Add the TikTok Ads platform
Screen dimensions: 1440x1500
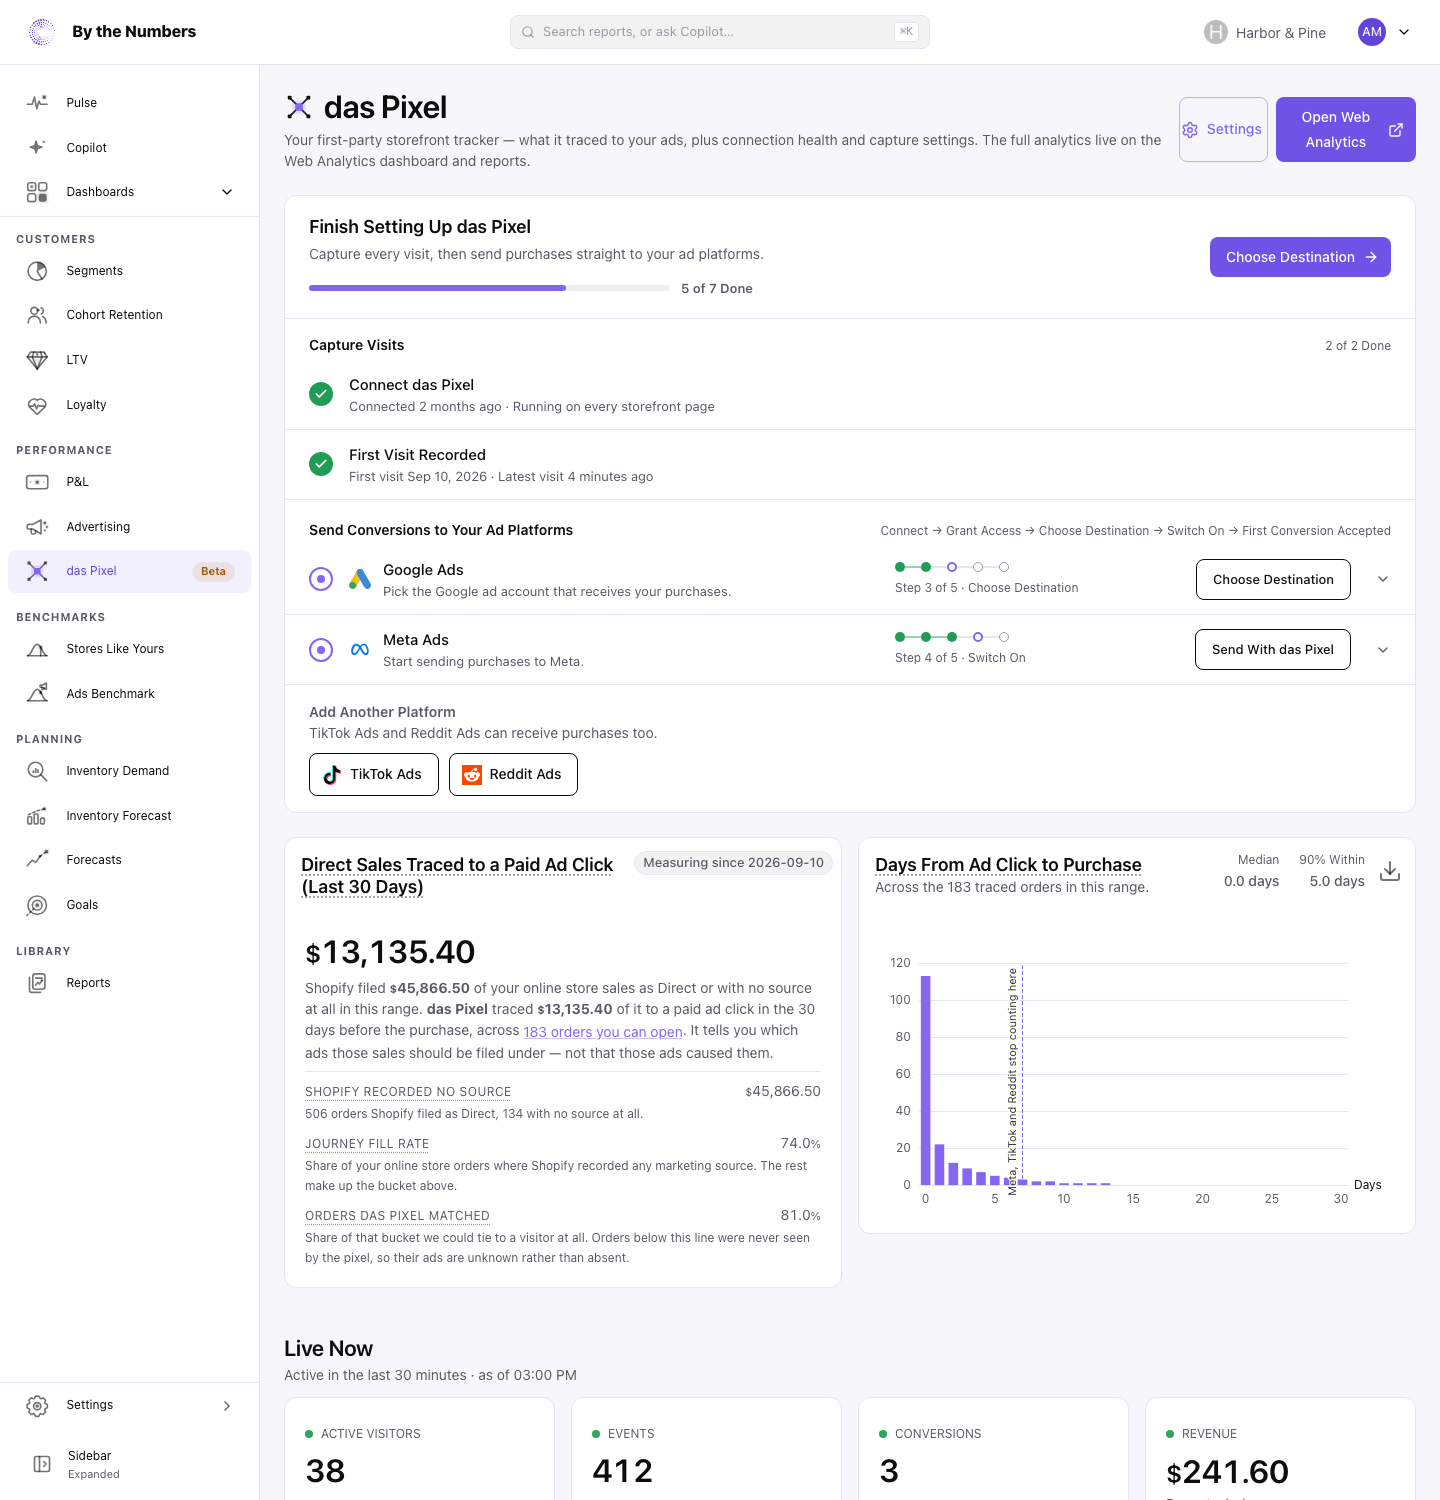(374, 775)
